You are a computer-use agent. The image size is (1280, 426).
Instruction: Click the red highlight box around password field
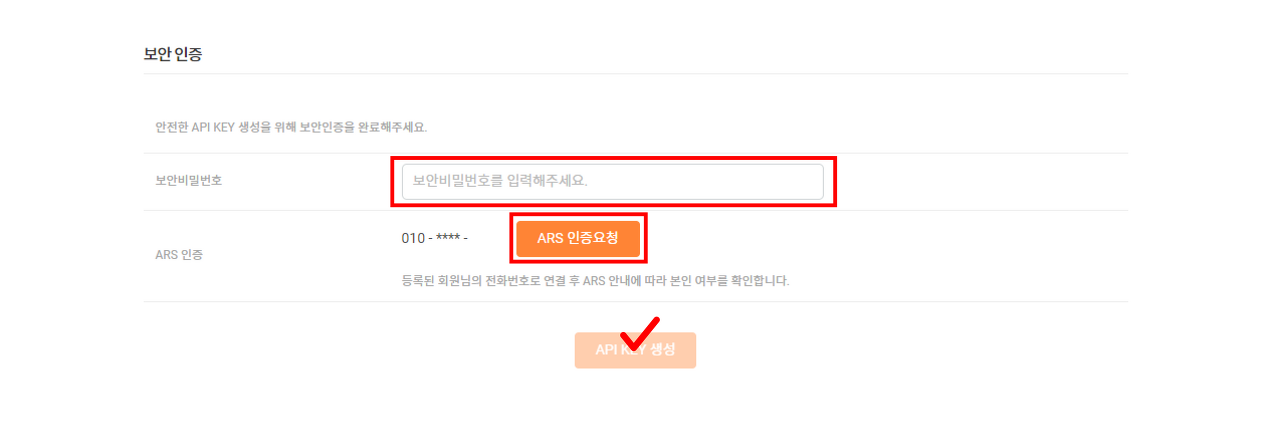[613, 182]
